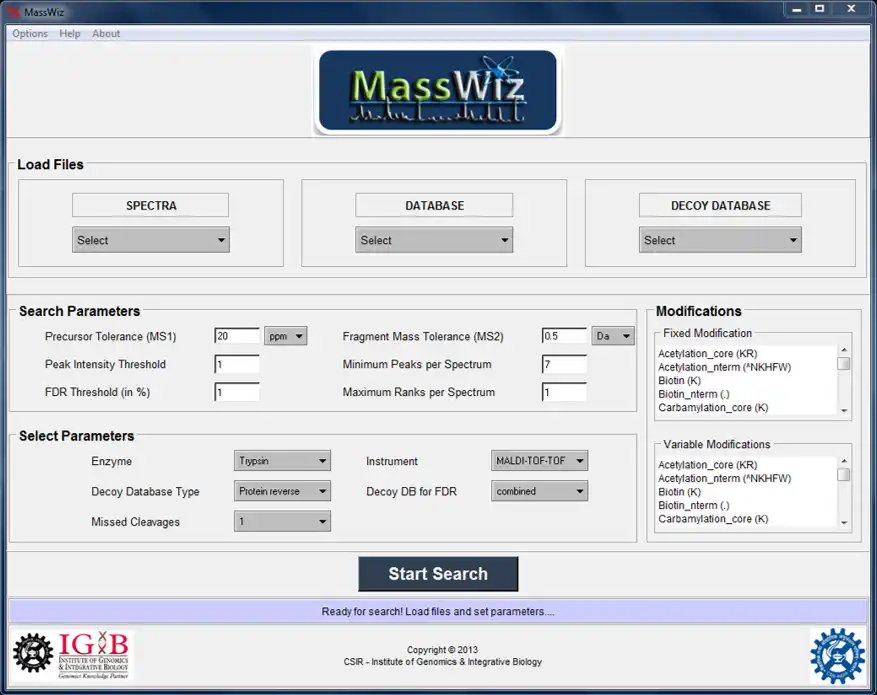This screenshot has height=695, width=877.
Task: Click the Peak Intensity Threshold field
Action: pos(237,364)
